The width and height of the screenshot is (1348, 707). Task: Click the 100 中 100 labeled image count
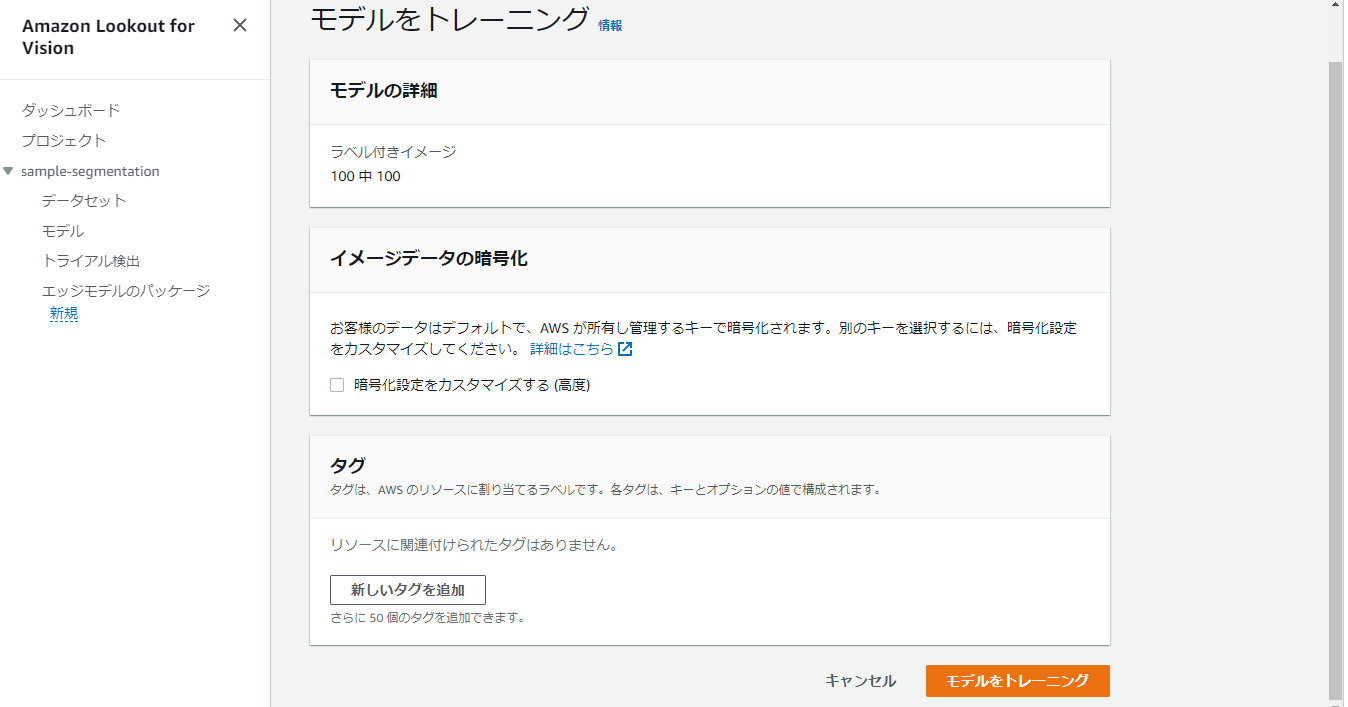[x=365, y=176]
